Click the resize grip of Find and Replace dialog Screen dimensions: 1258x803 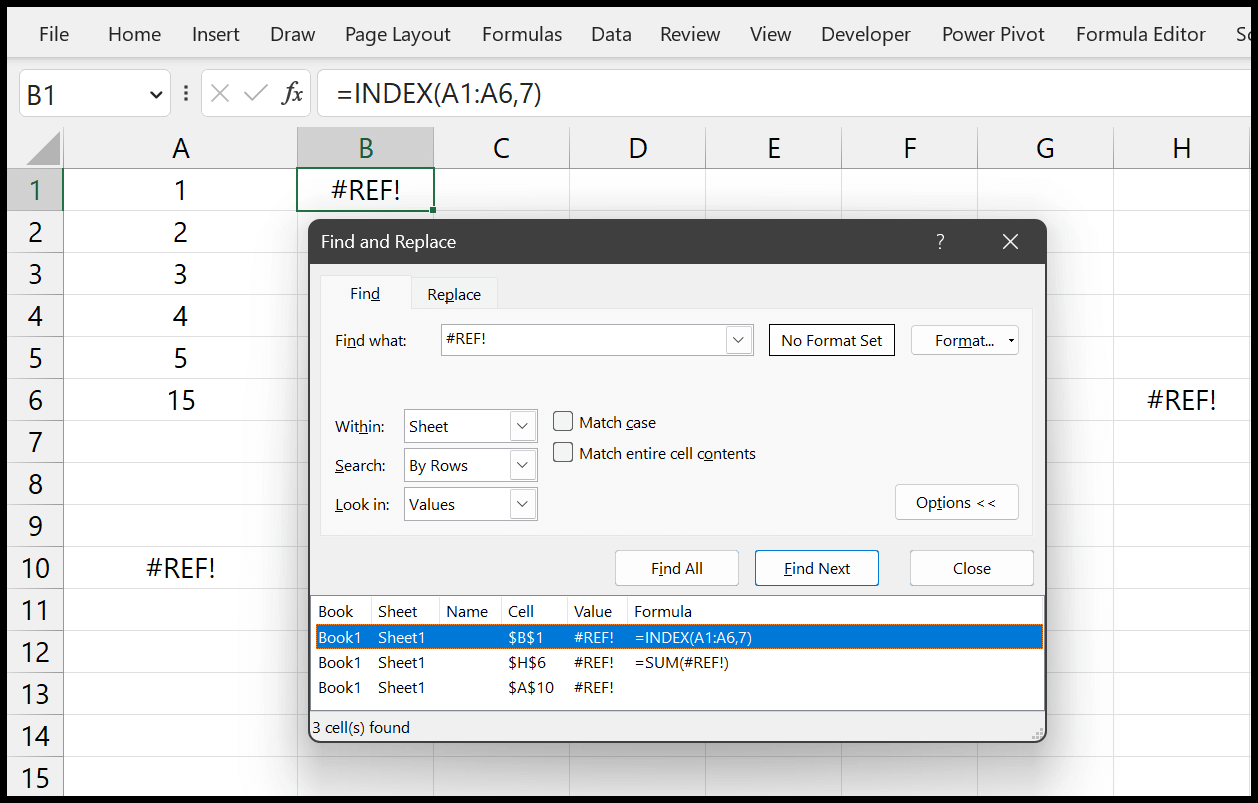click(x=1037, y=735)
